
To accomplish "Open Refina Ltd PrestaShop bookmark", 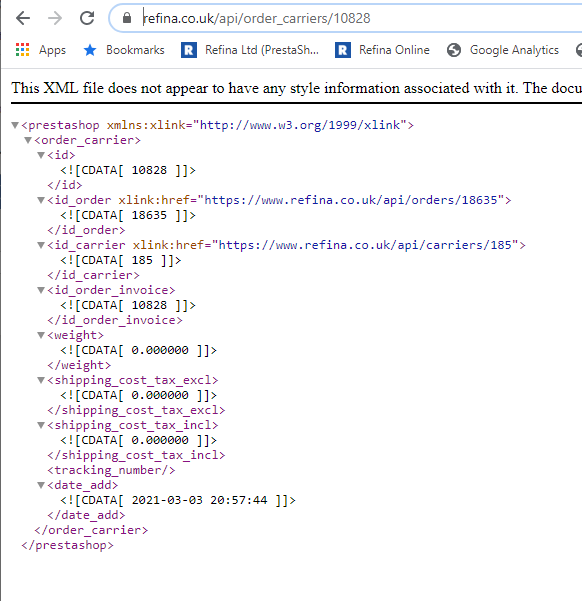I will coord(250,50).
